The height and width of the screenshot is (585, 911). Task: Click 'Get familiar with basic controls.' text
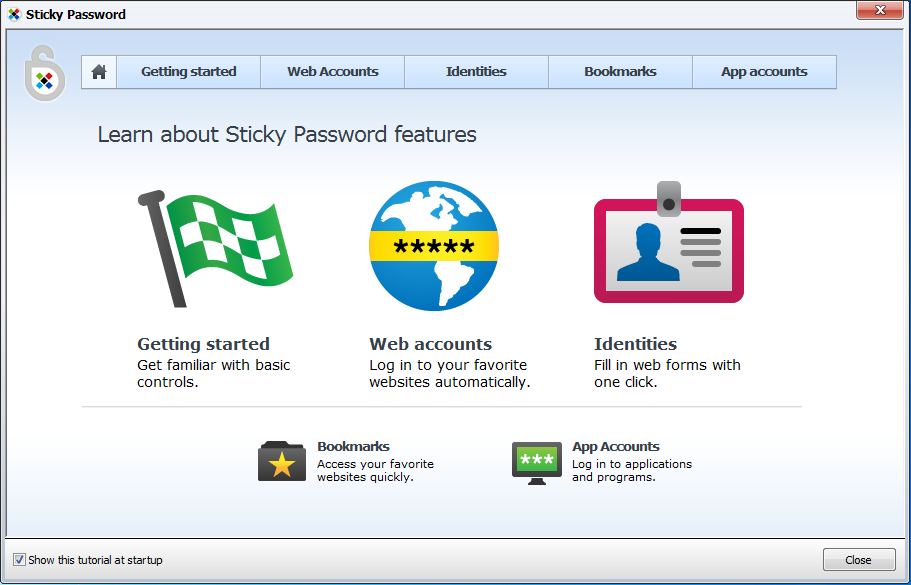(213, 374)
